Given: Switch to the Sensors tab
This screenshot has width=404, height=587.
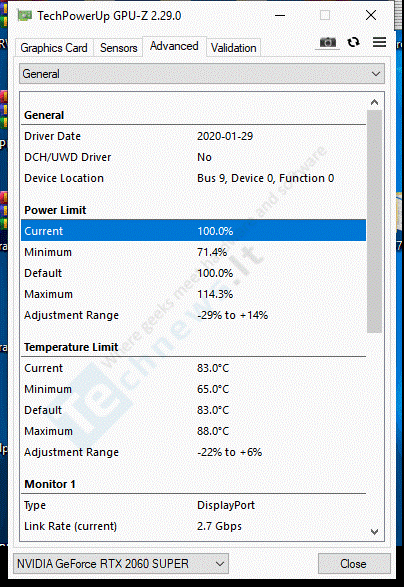Looking at the screenshot, I should (x=118, y=48).
